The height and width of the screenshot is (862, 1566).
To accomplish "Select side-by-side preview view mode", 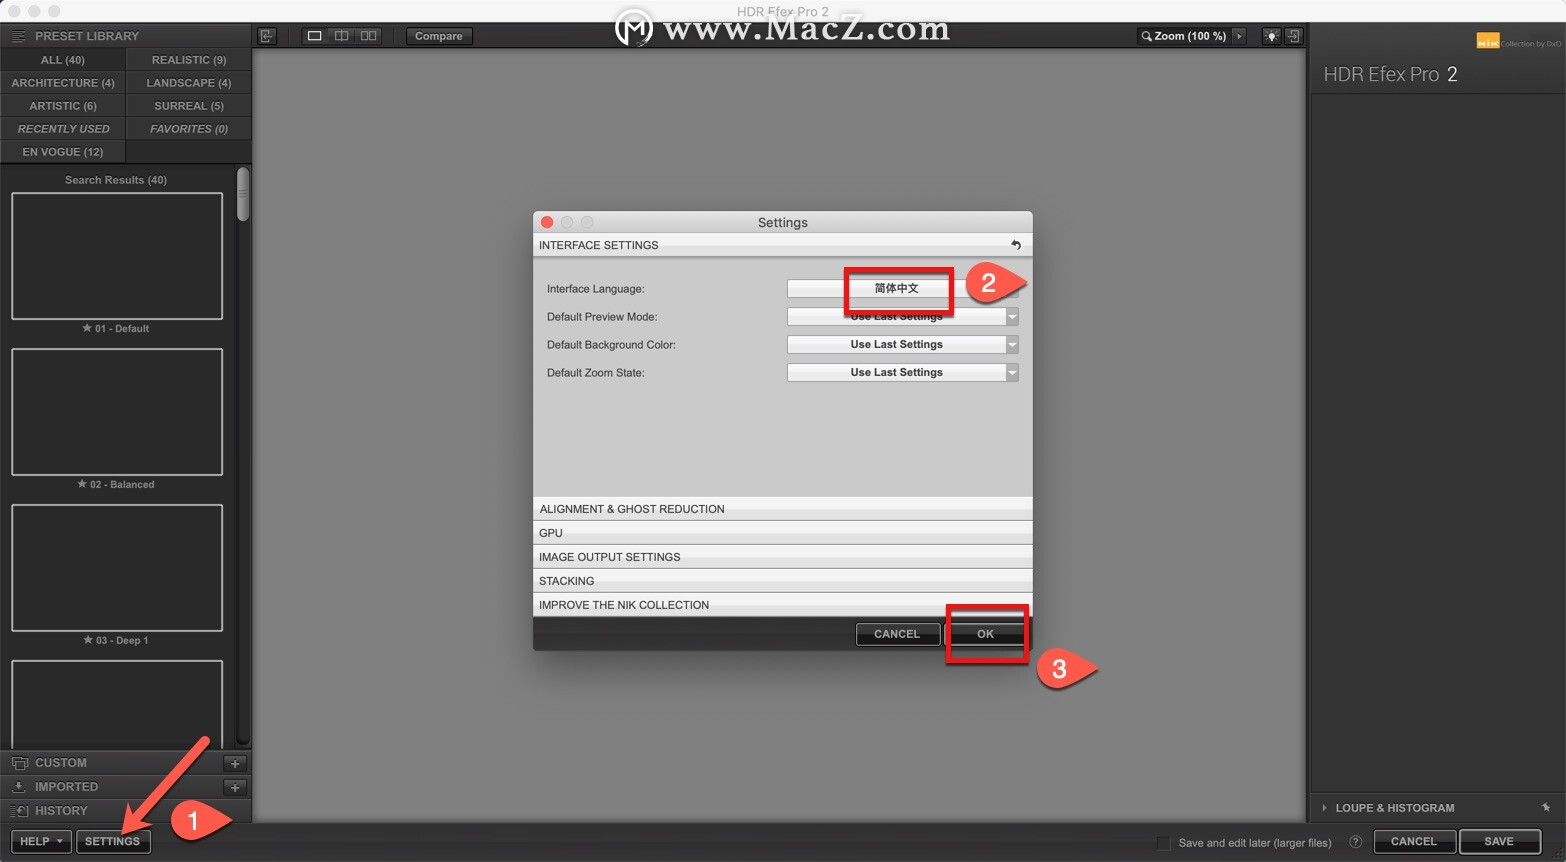I will click(369, 36).
